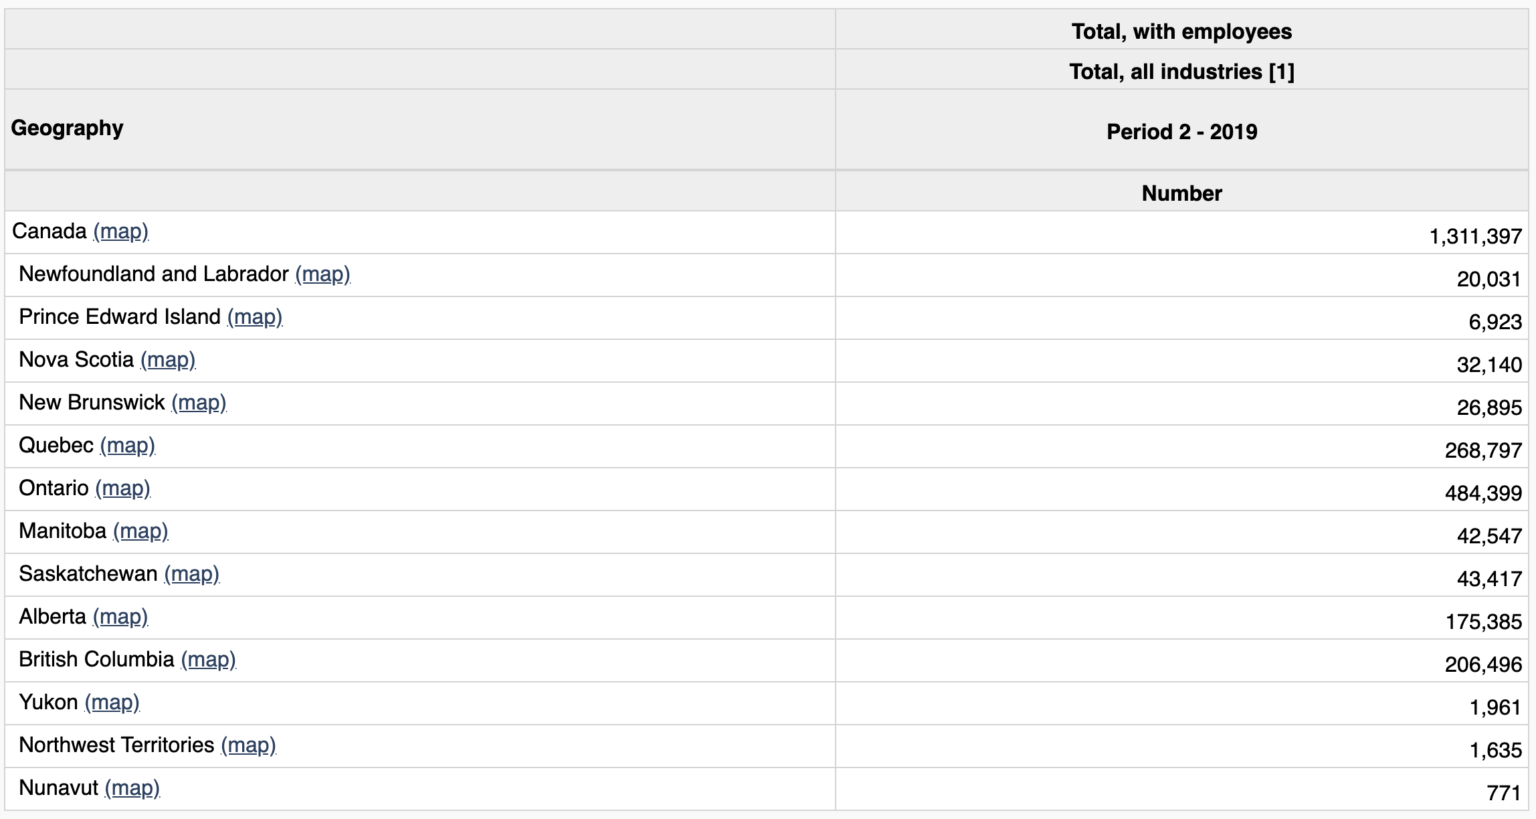This screenshot has width=1536, height=819.
Task: Click Prince Edward Island map link
Action: click(x=255, y=317)
